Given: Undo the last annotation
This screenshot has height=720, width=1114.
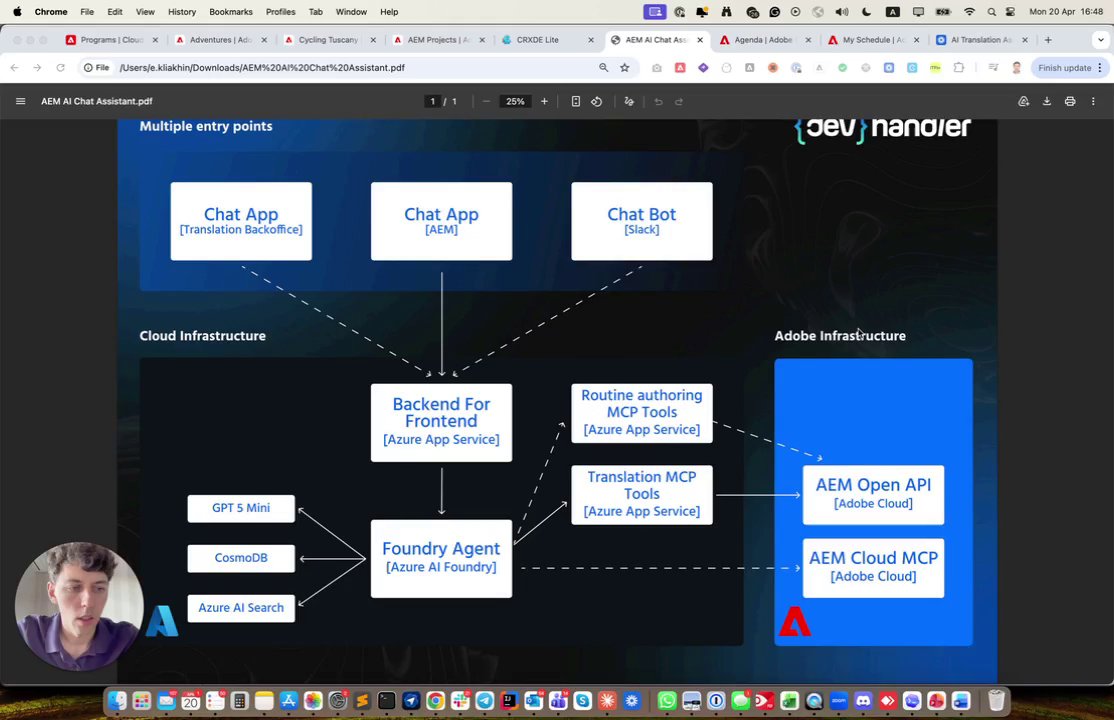Looking at the screenshot, I should [x=658, y=101].
